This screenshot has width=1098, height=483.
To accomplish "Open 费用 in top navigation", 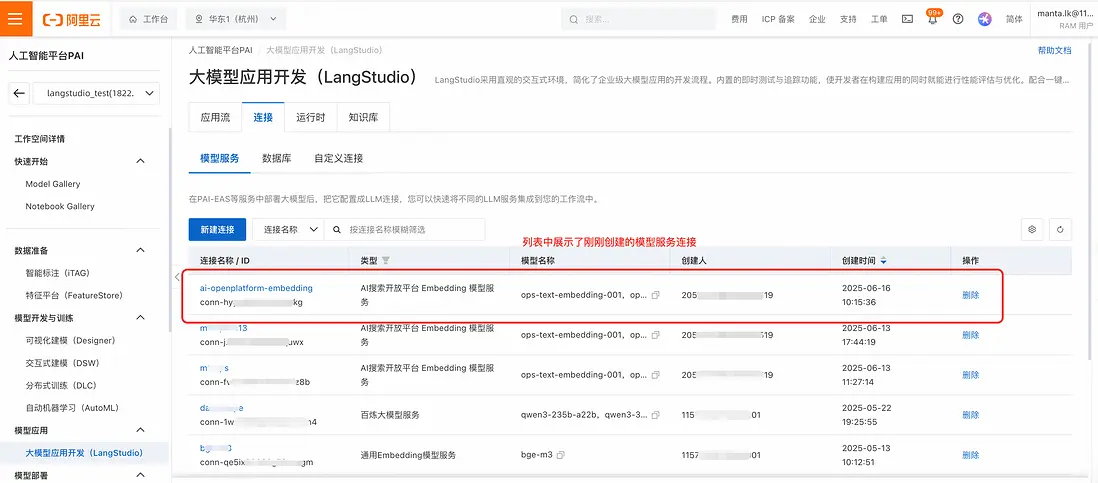I will [739, 19].
